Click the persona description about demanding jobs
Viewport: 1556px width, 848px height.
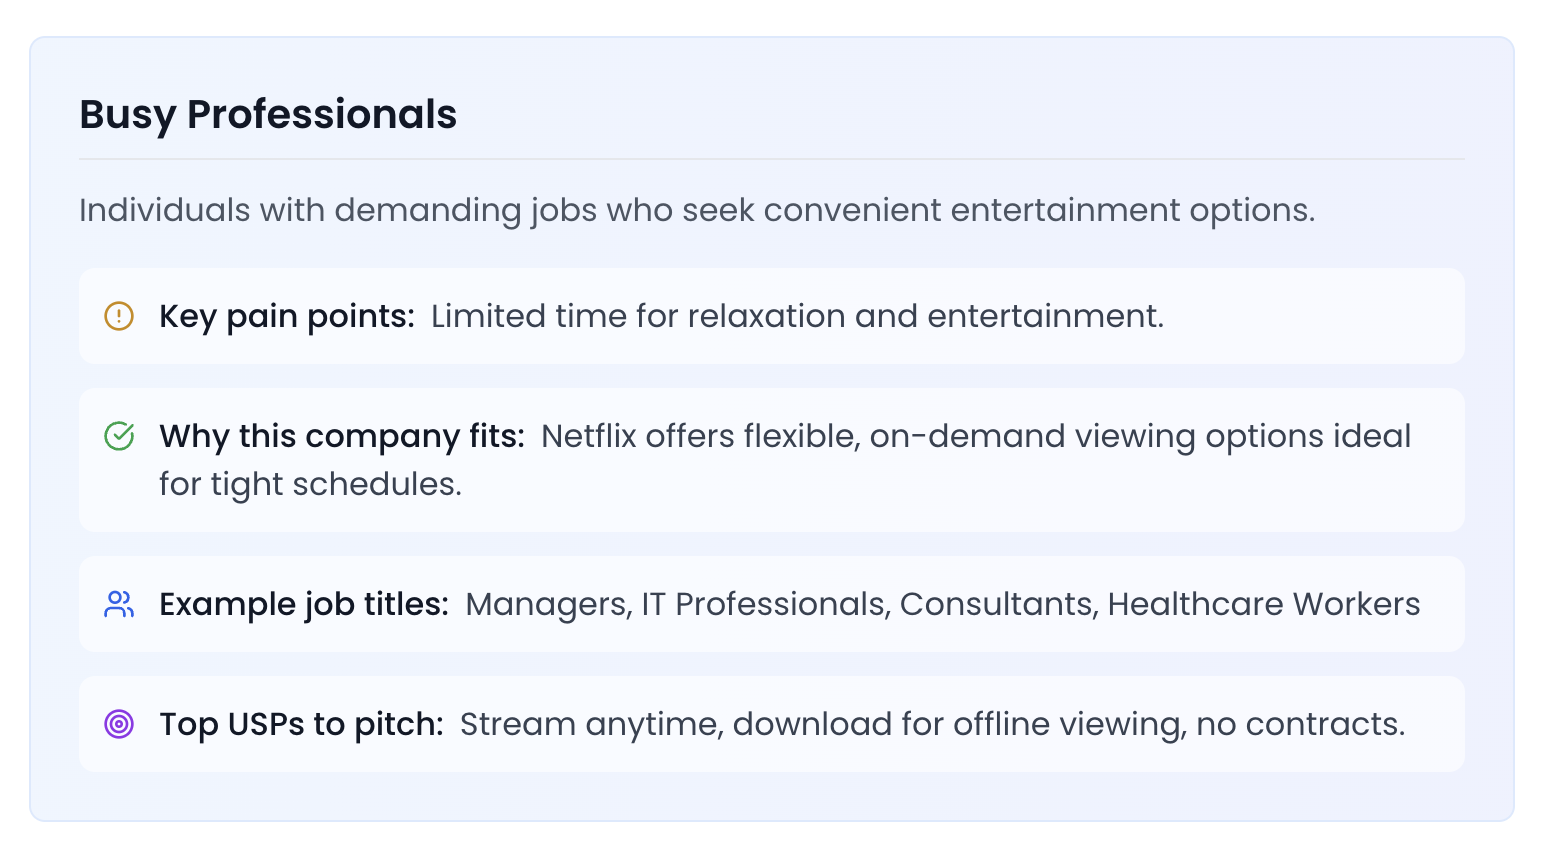(697, 211)
